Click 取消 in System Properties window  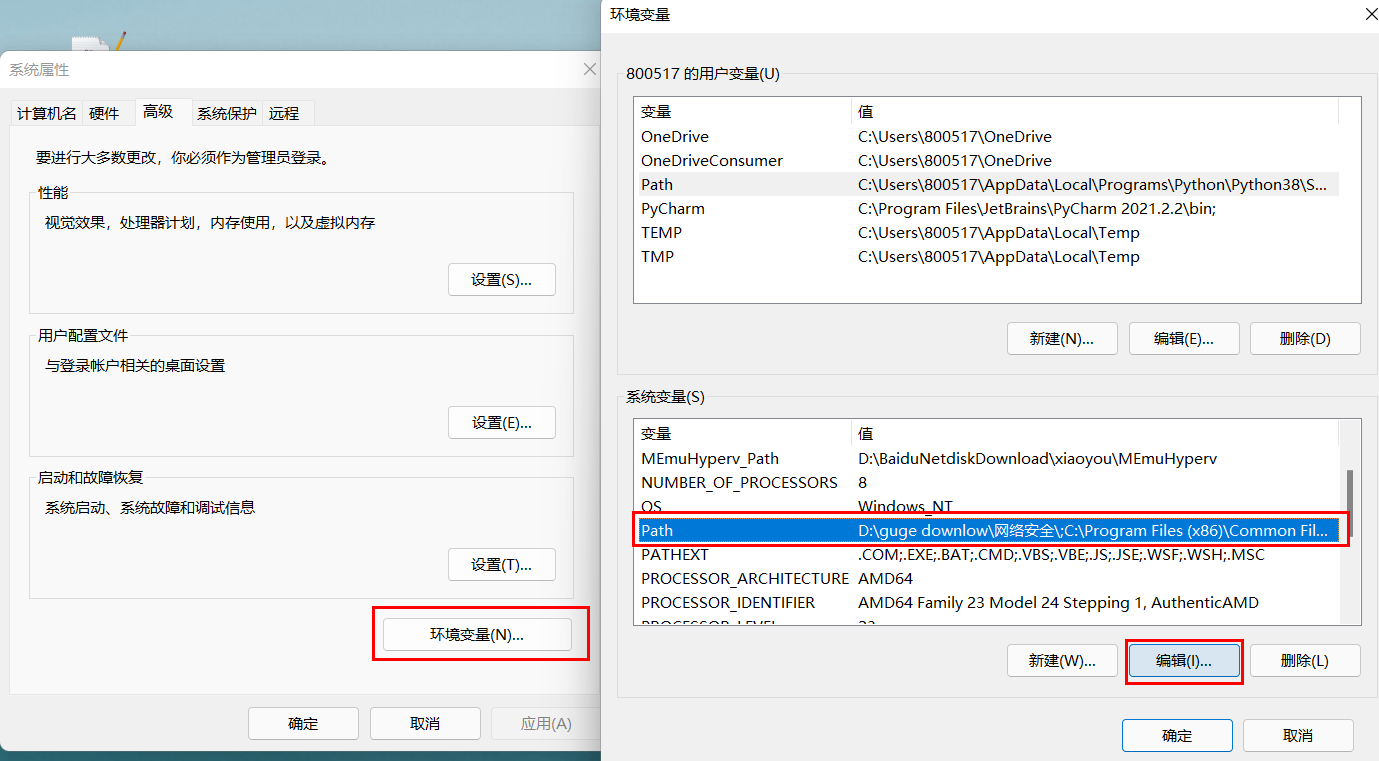tap(425, 723)
